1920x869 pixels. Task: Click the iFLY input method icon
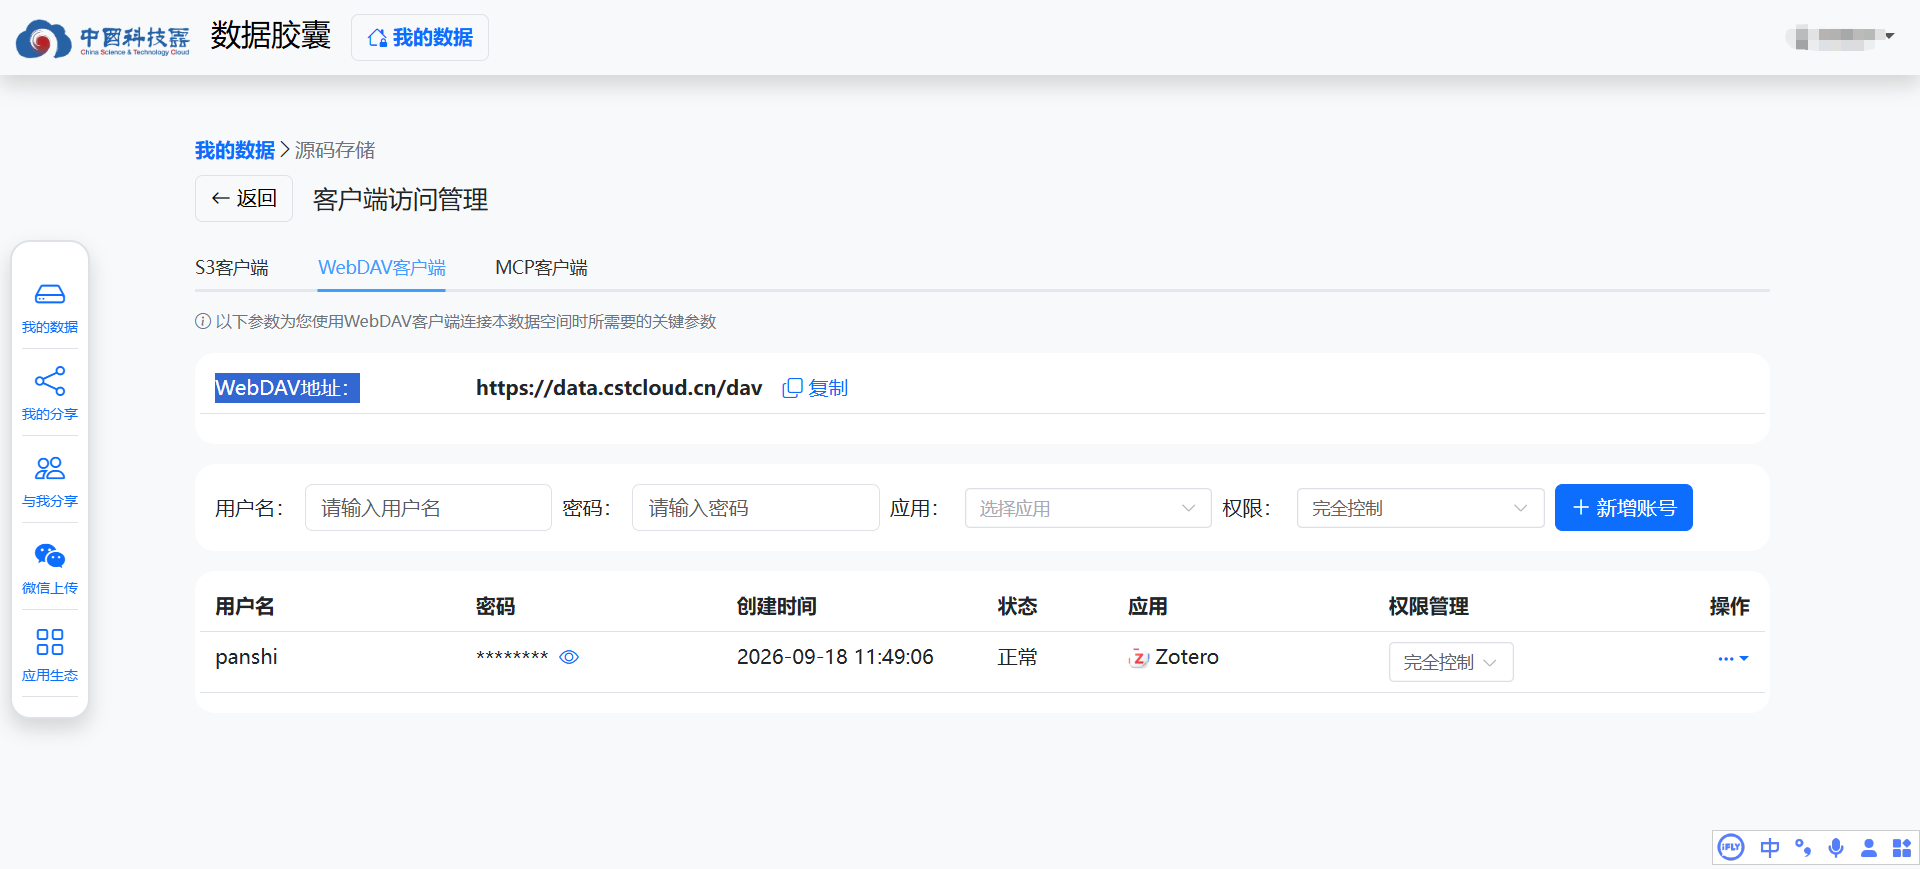tap(1731, 848)
